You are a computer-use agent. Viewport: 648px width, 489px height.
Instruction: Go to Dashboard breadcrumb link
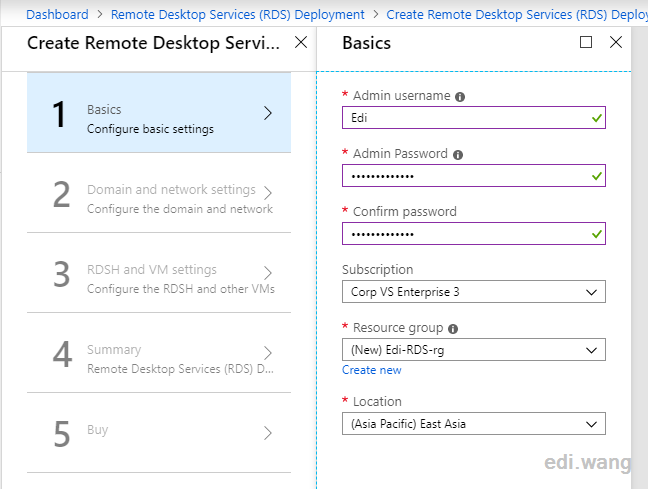(57, 14)
